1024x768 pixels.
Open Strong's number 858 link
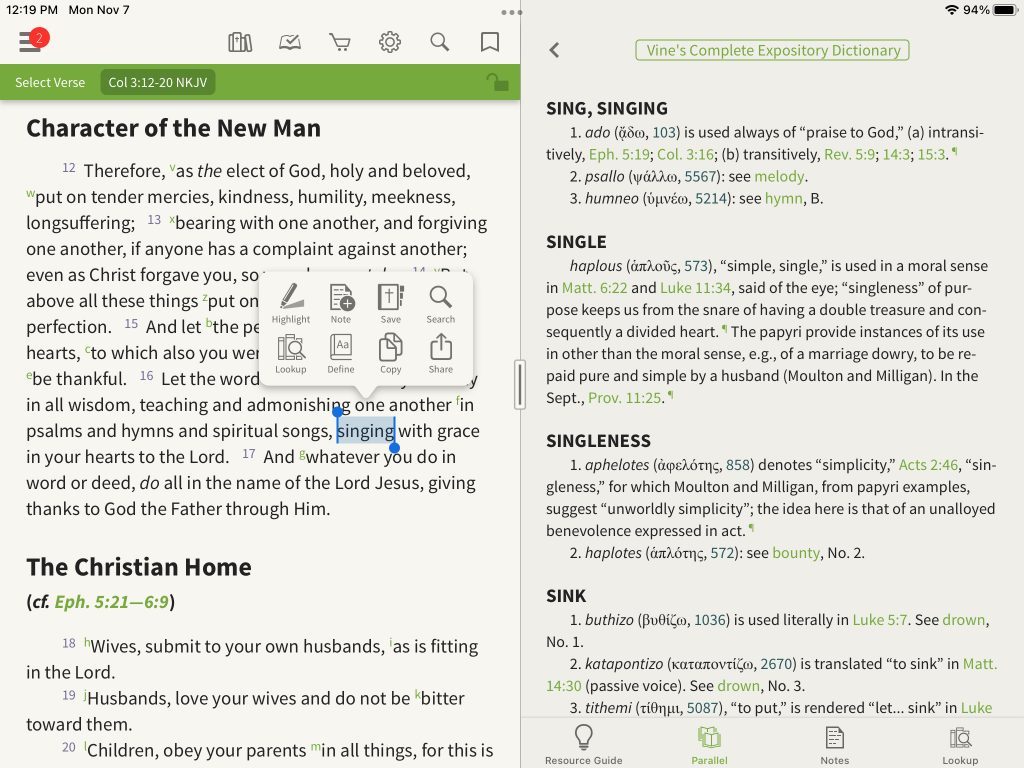point(737,465)
